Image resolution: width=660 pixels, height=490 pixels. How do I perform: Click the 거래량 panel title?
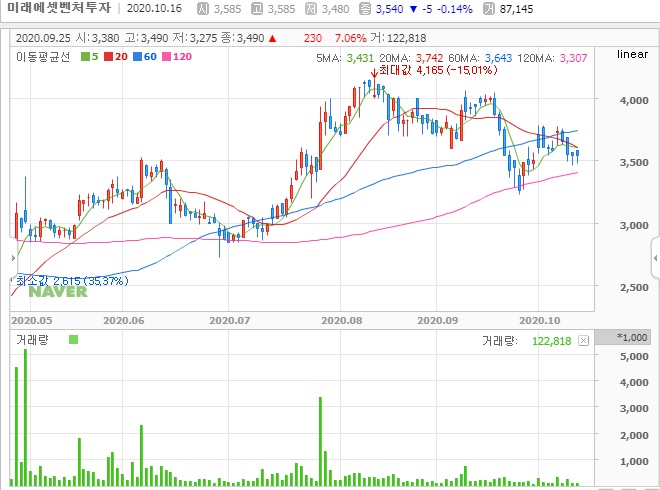[x=32, y=340]
